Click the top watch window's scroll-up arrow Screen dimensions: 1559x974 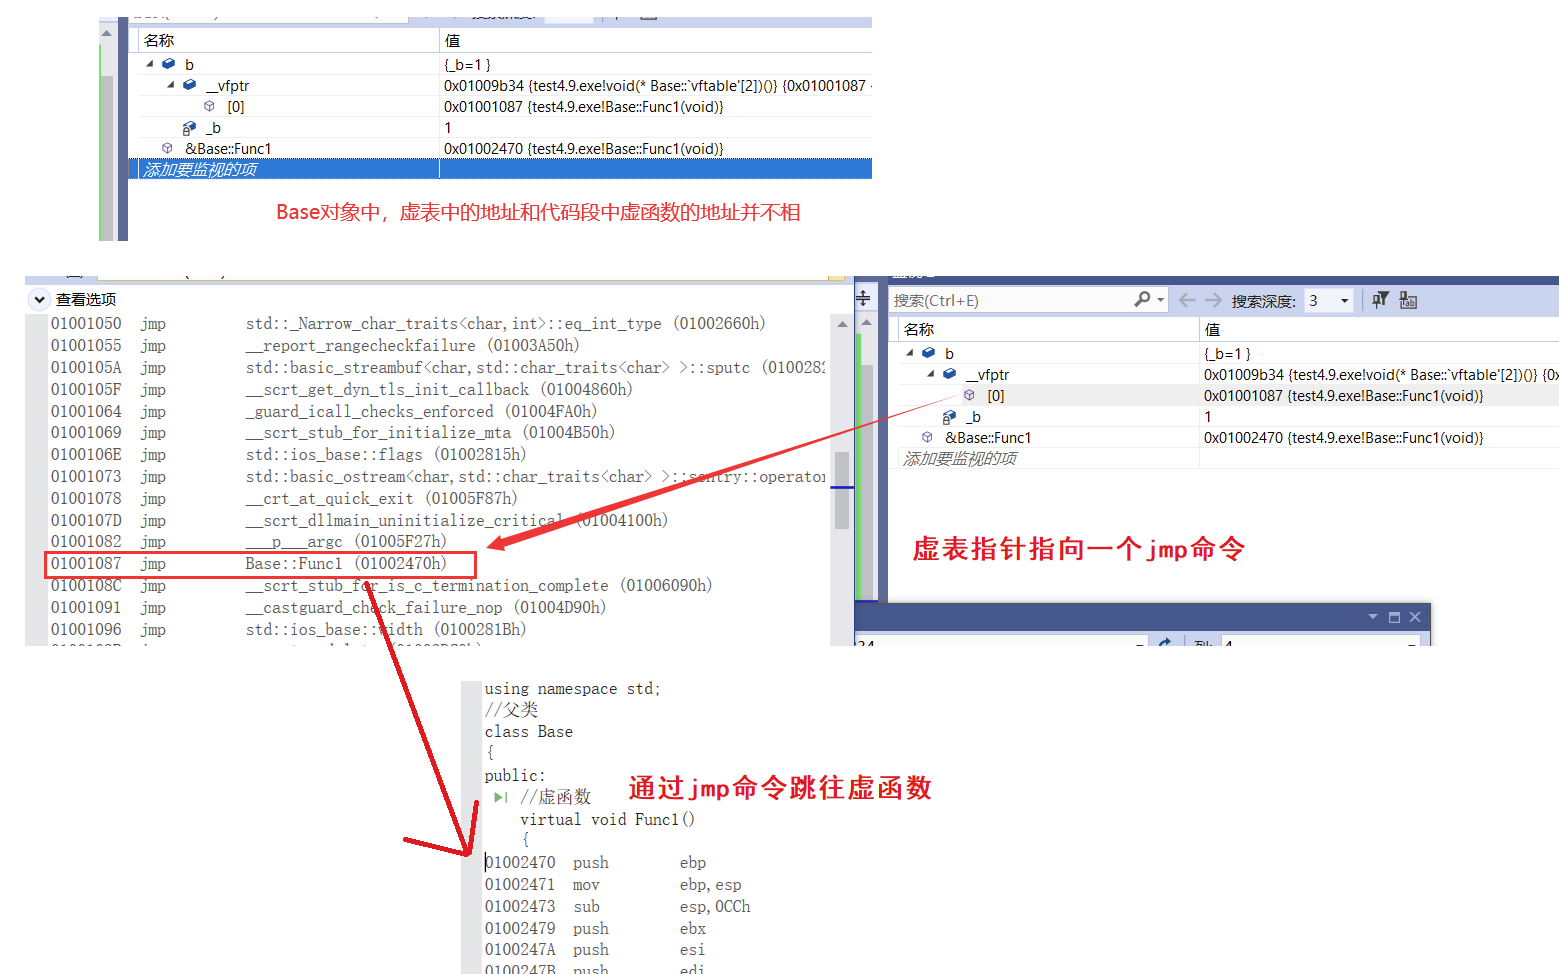click(x=106, y=34)
